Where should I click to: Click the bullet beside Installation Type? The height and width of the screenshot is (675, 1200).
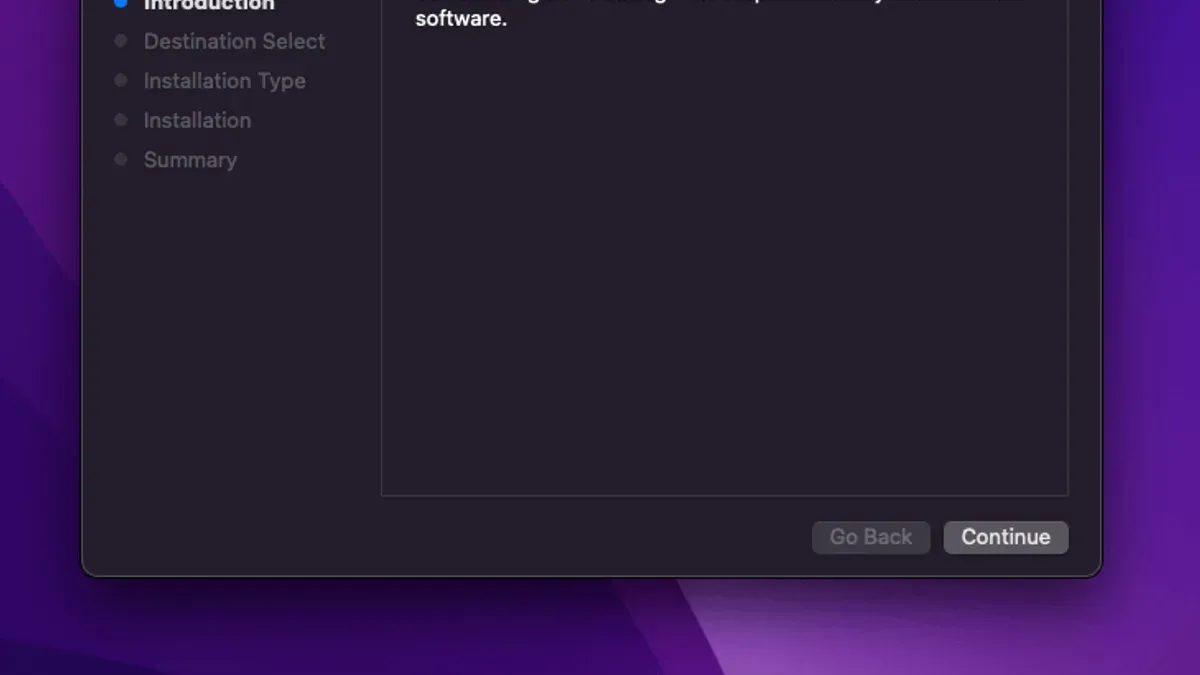coord(121,80)
